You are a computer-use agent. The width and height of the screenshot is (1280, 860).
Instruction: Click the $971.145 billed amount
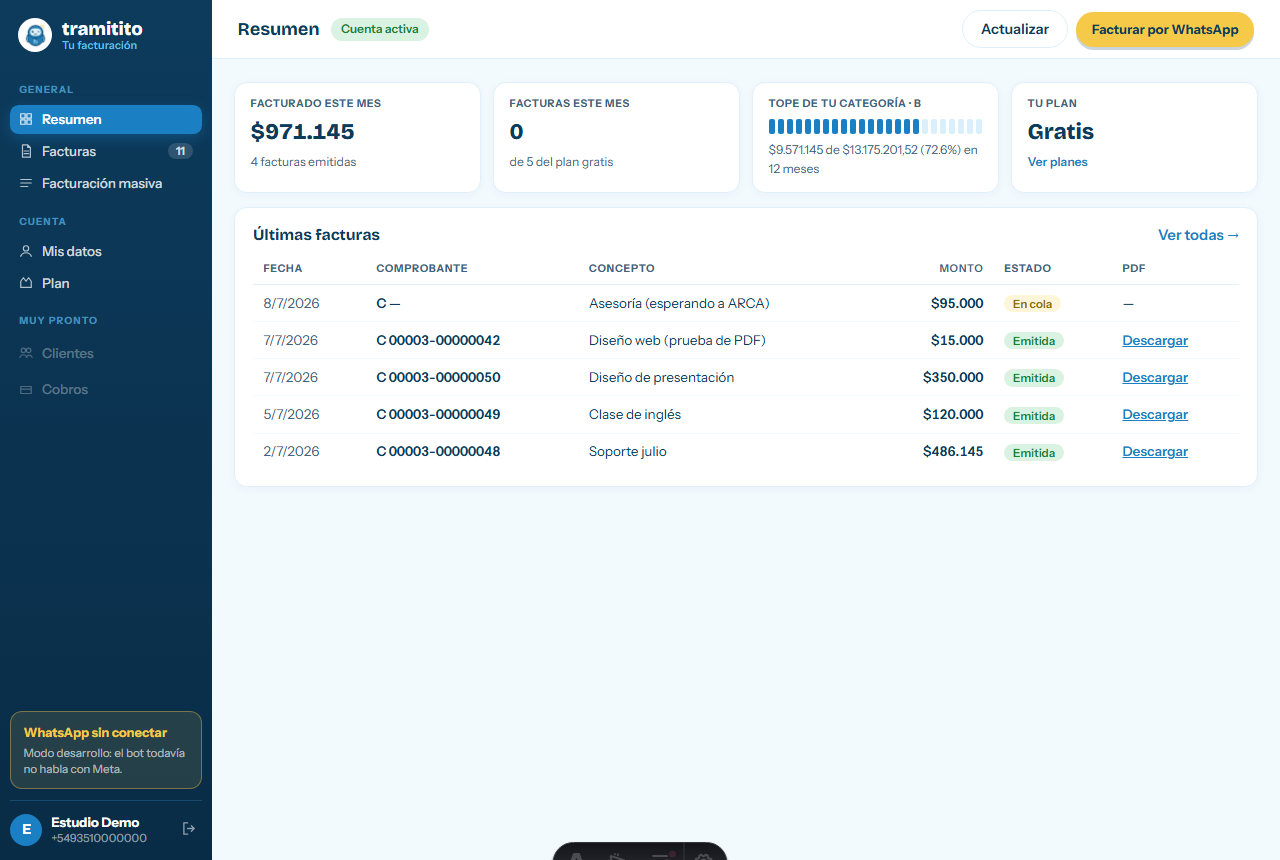tap(302, 131)
